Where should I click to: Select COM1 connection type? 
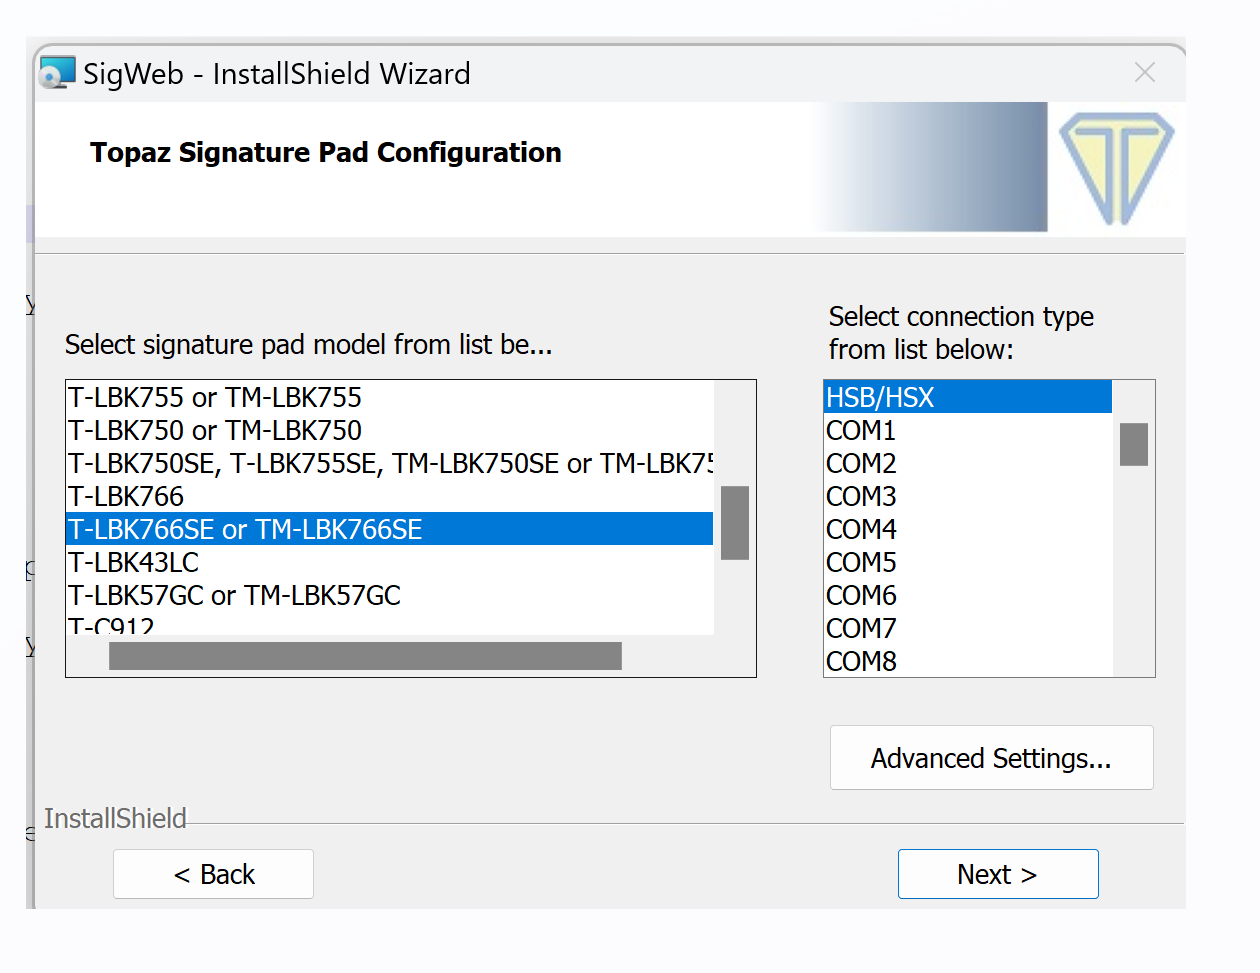[x=861, y=430]
